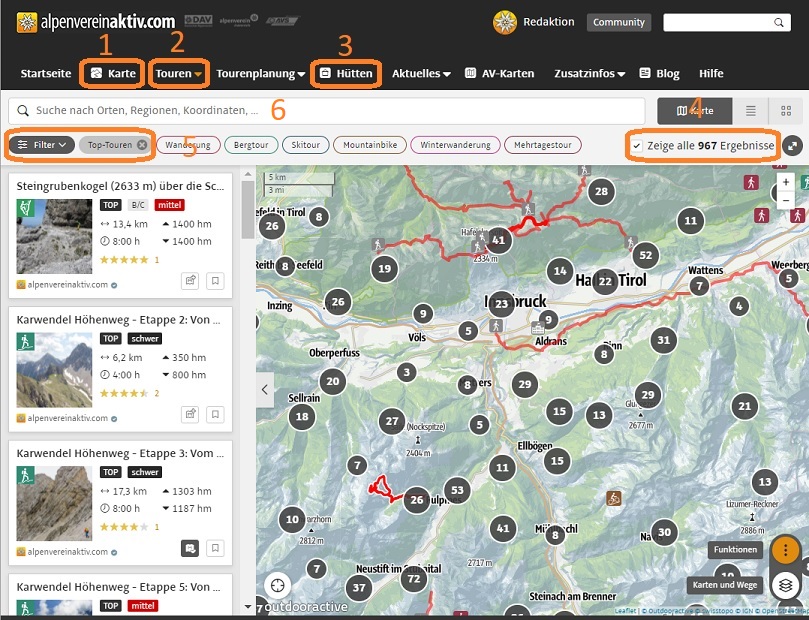The height and width of the screenshot is (620, 809).
Task: Click map cluster marker 31
Action: pyautogui.click(x=664, y=340)
